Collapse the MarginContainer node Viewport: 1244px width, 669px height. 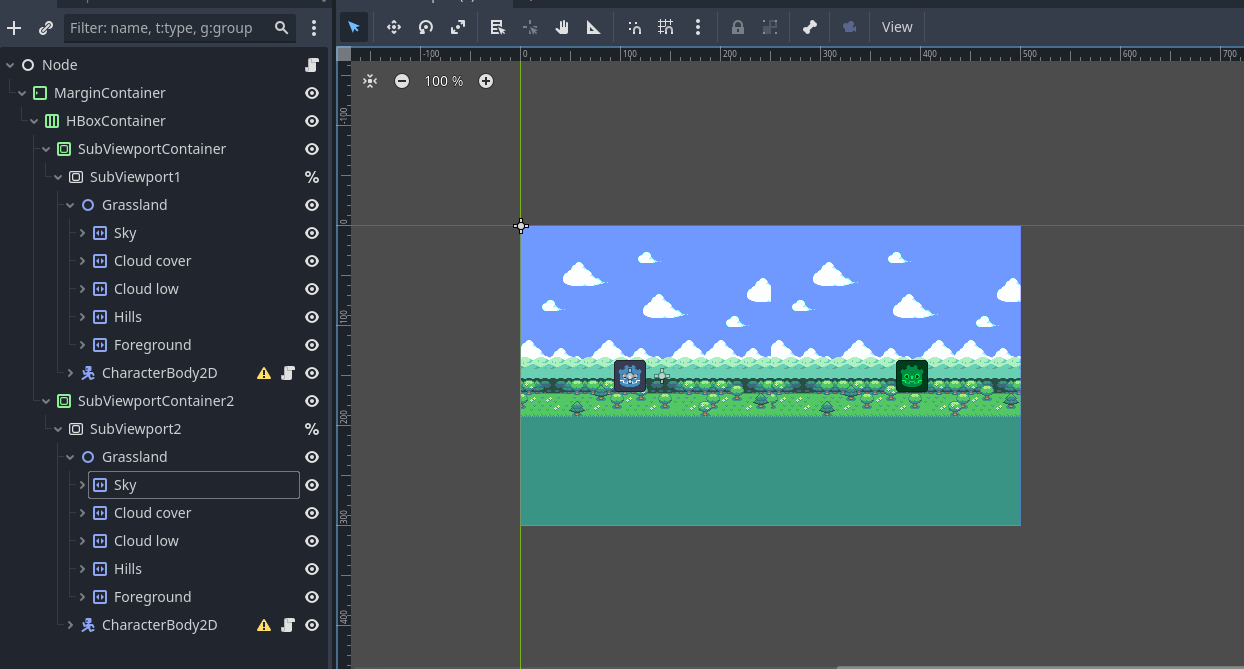(22, 92)
